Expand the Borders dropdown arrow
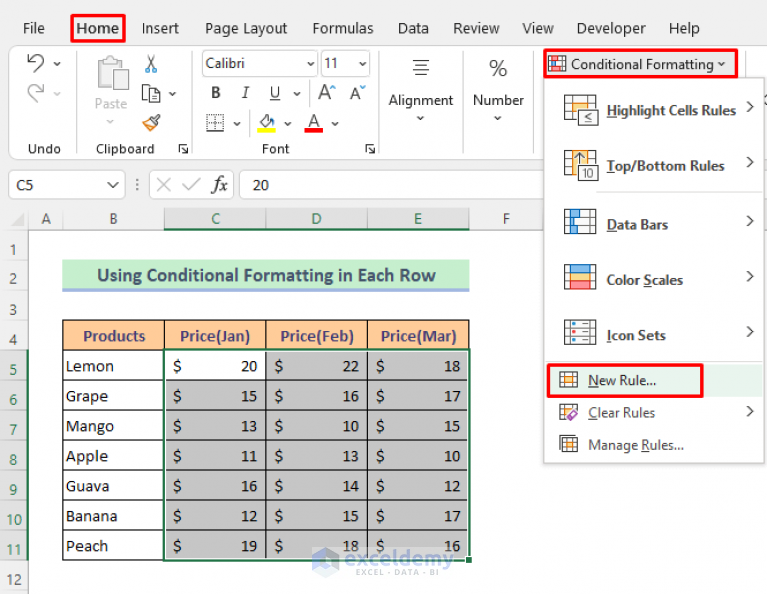 [237, 123]
